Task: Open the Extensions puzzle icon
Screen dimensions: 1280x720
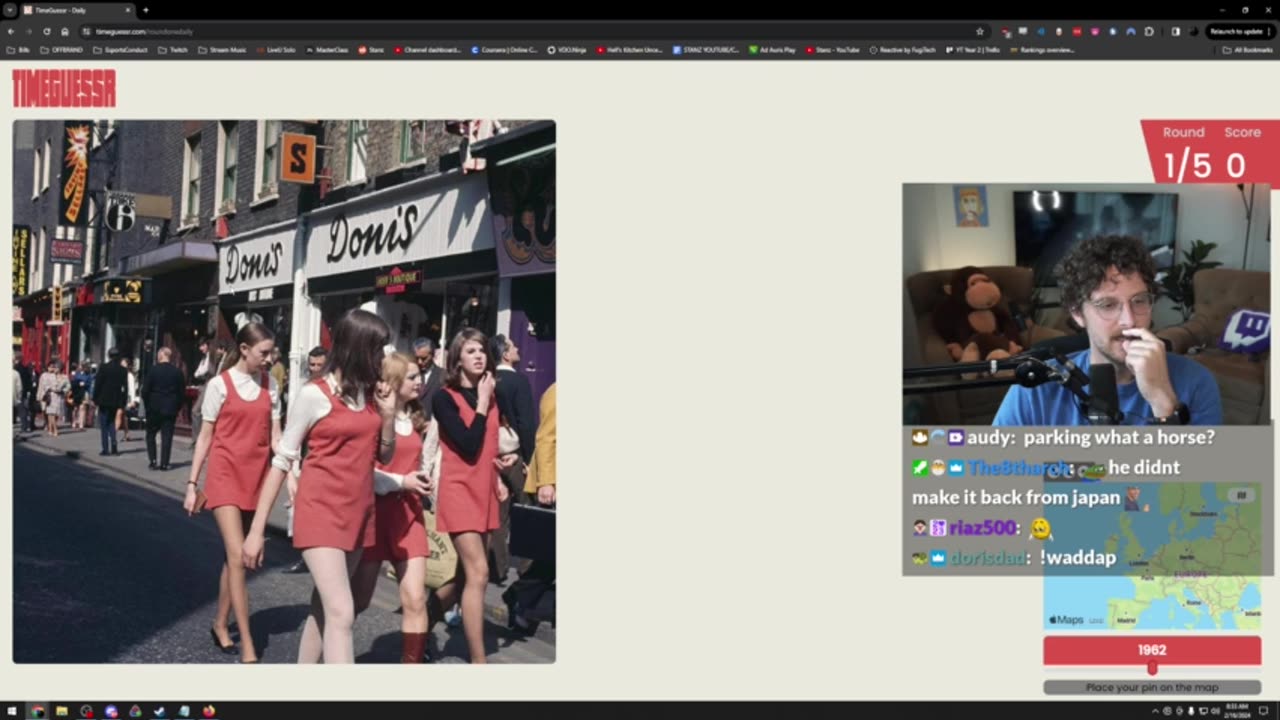Action: coord(1149,31)
